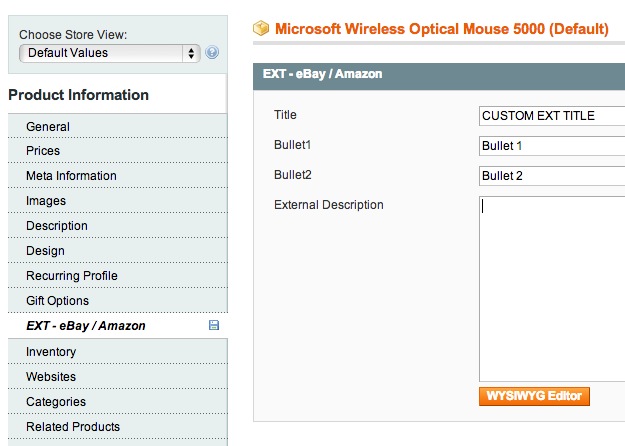Viewport: 625px width, 446px height.
Task: Focus the Title input field
Action: (552, 116)
